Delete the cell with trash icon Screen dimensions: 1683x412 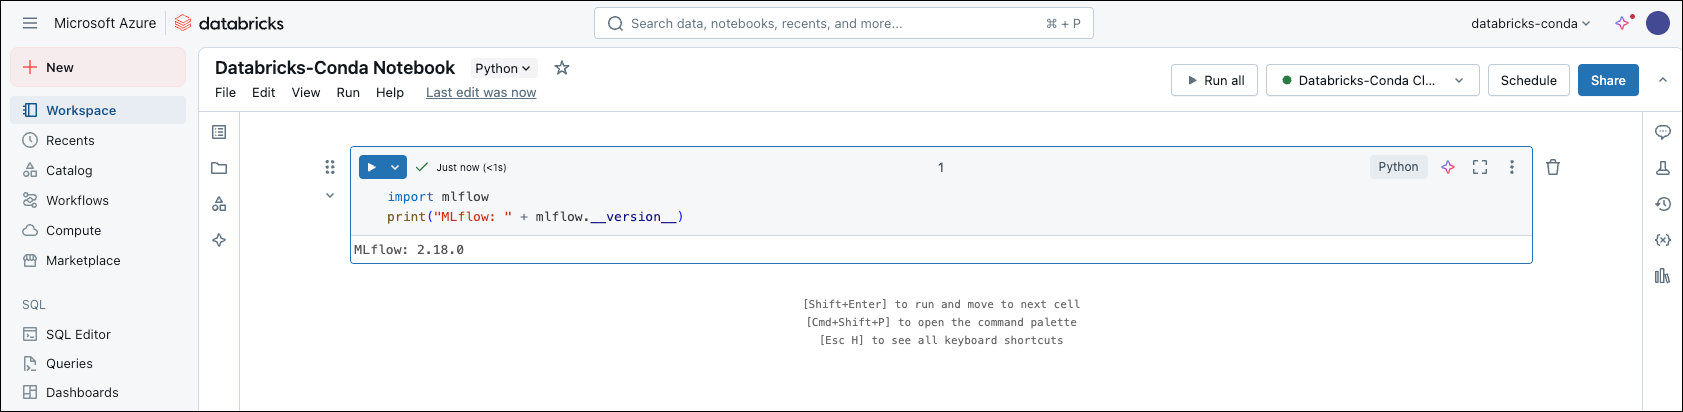click(1553, 167)
